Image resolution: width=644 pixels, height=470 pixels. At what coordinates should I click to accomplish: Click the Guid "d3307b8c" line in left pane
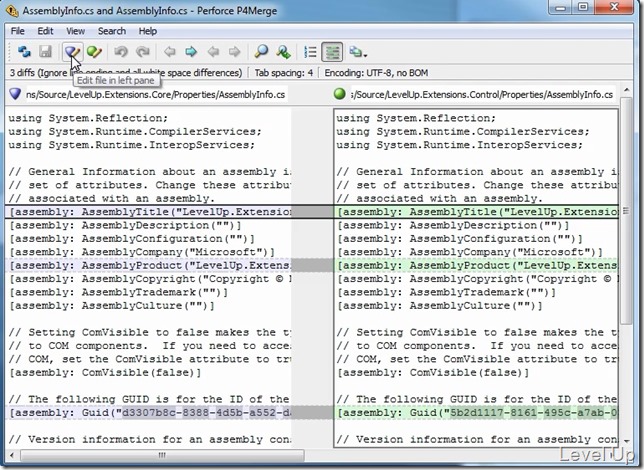[150, 412]
